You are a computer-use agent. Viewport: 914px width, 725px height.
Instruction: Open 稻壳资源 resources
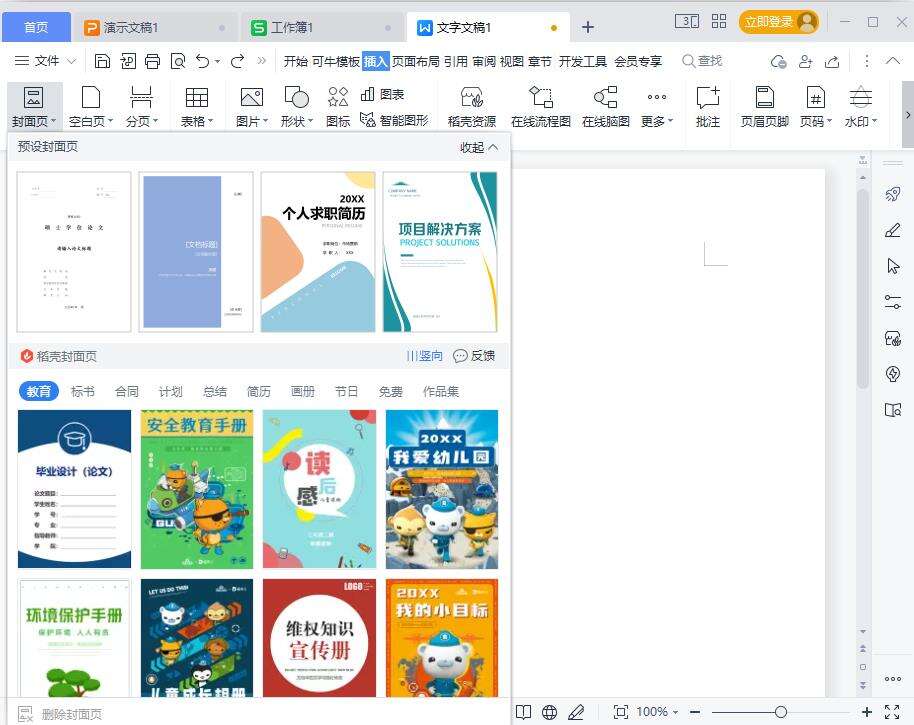[x=472, y=107]
